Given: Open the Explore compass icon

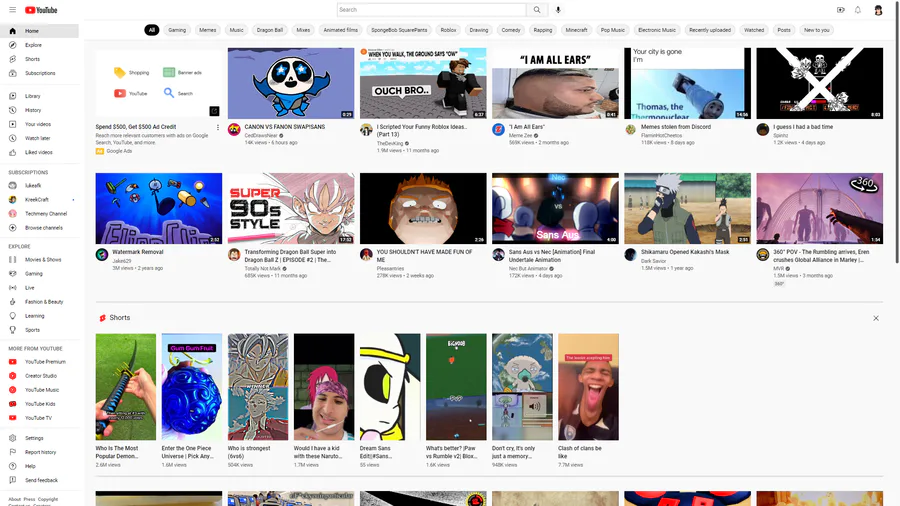Looking at the screenshot, I should (13, 45).
